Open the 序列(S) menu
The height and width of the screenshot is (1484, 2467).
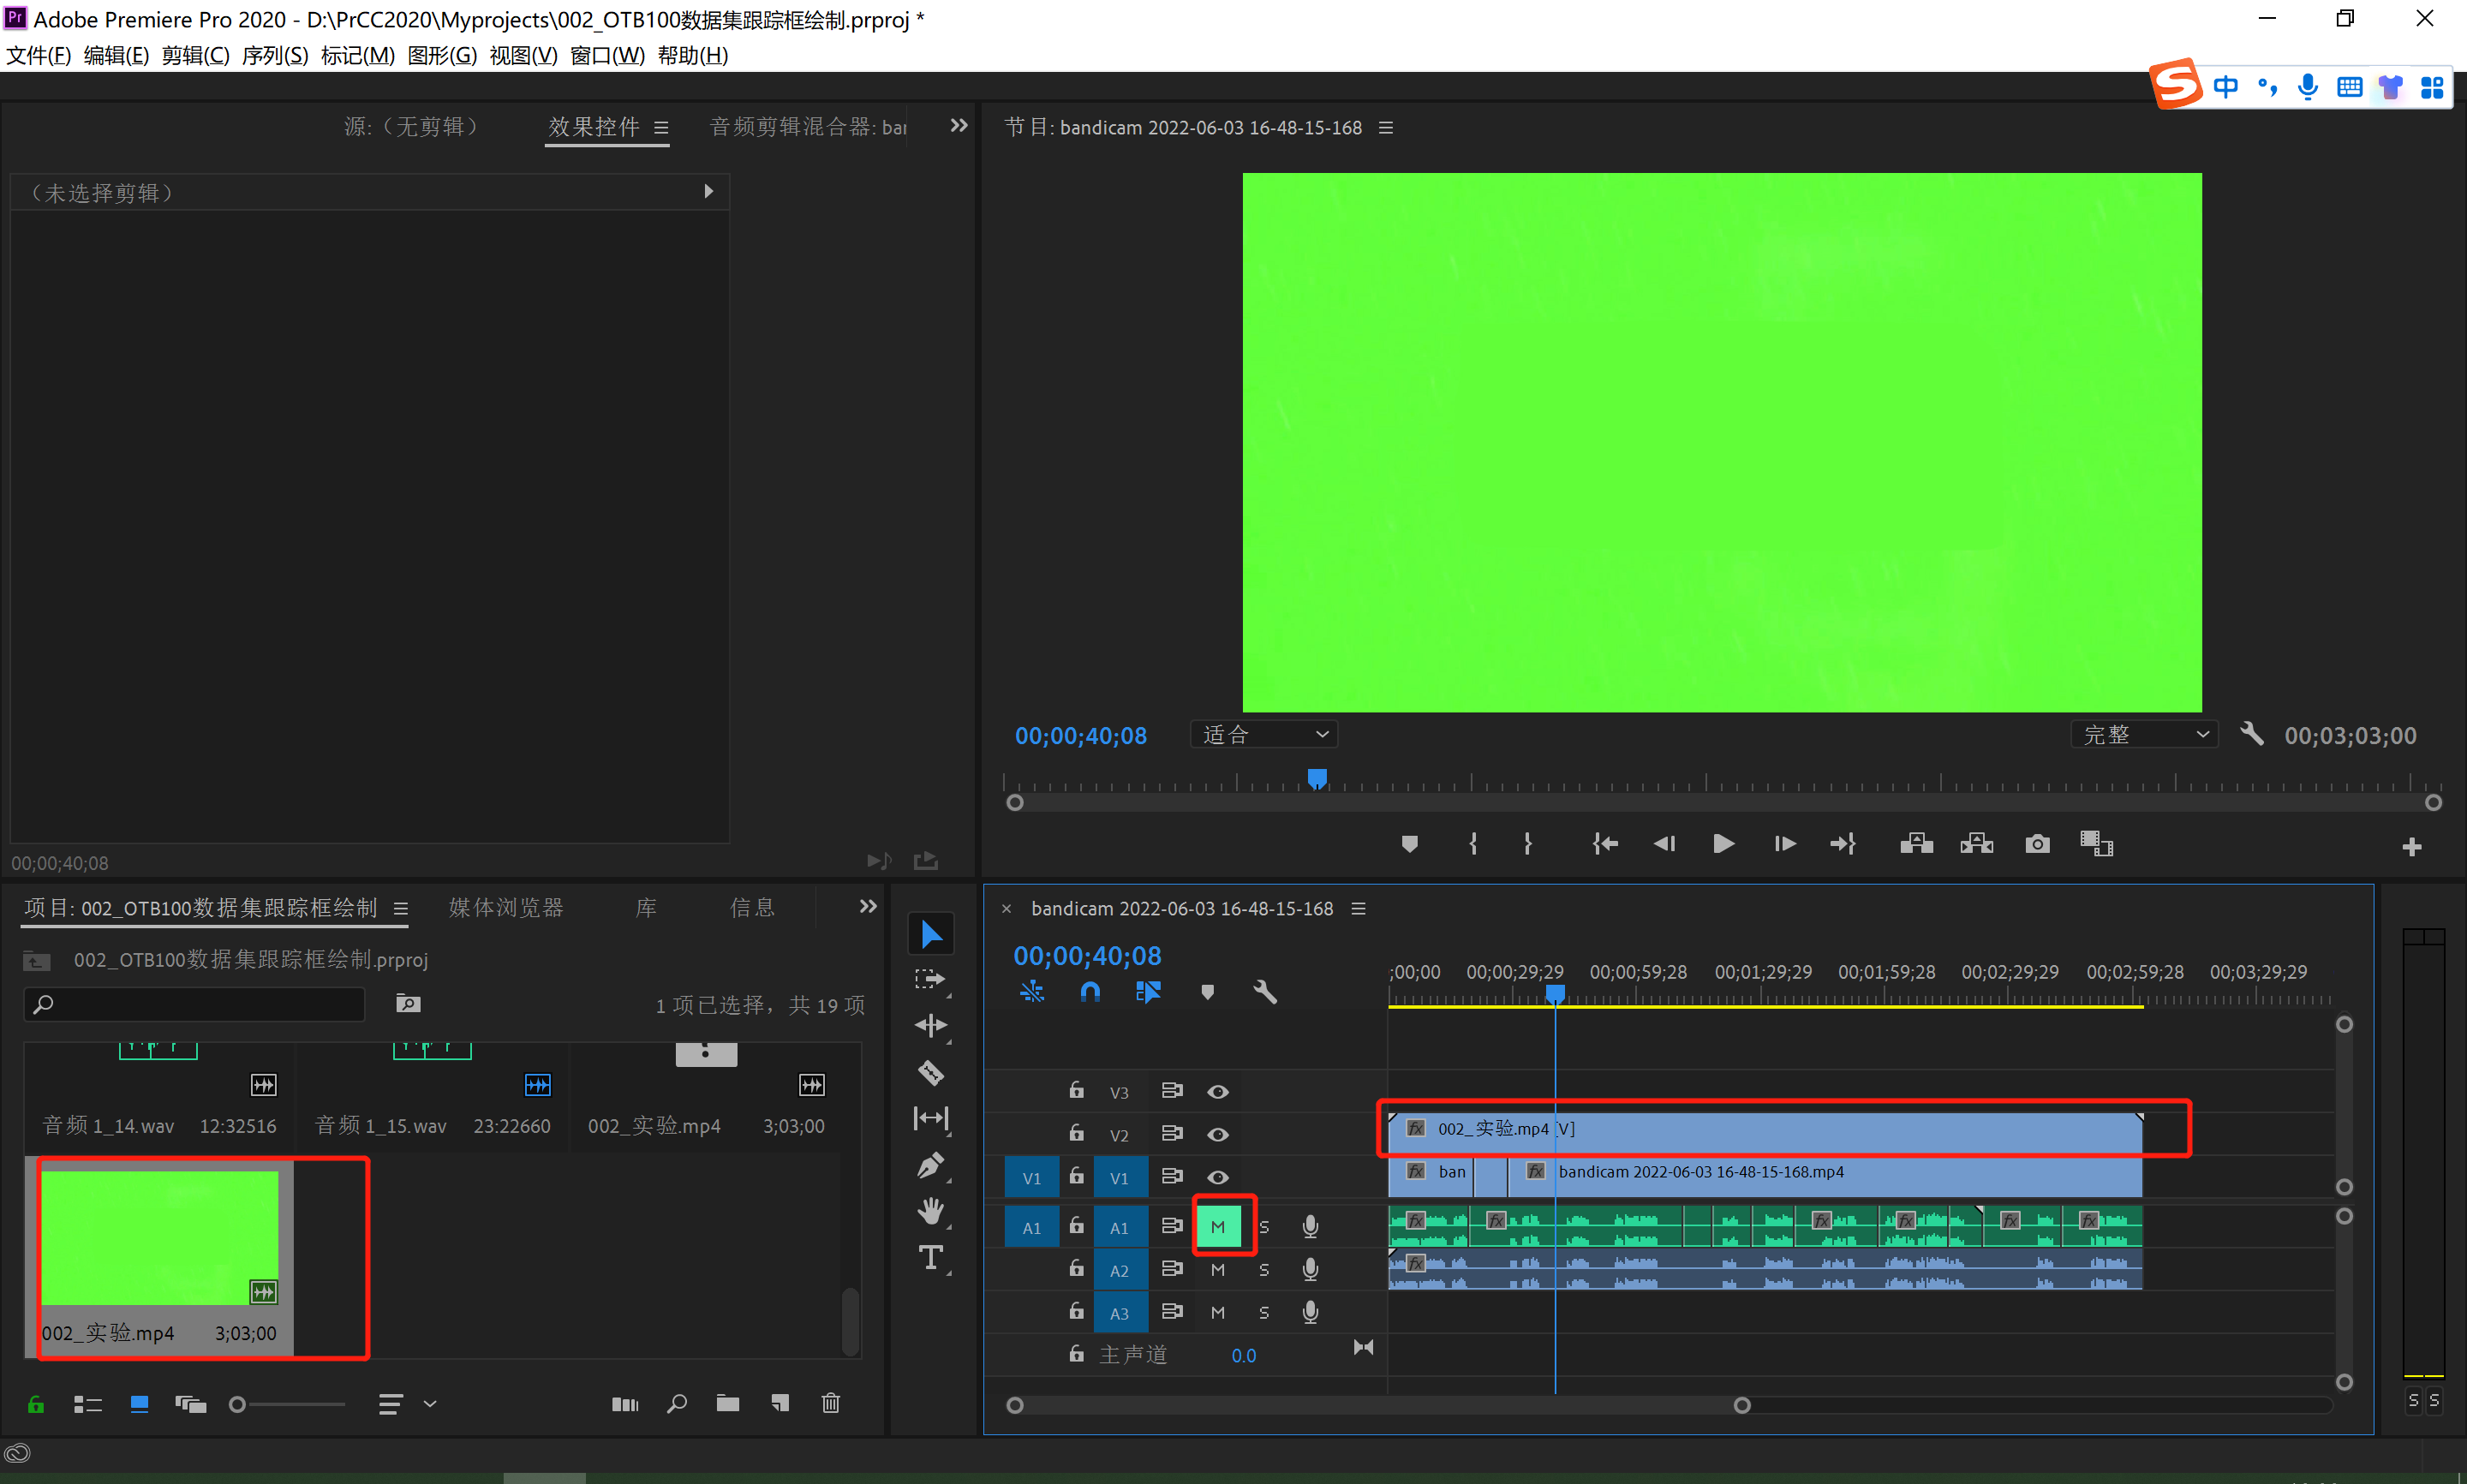(x=275, y=55)
